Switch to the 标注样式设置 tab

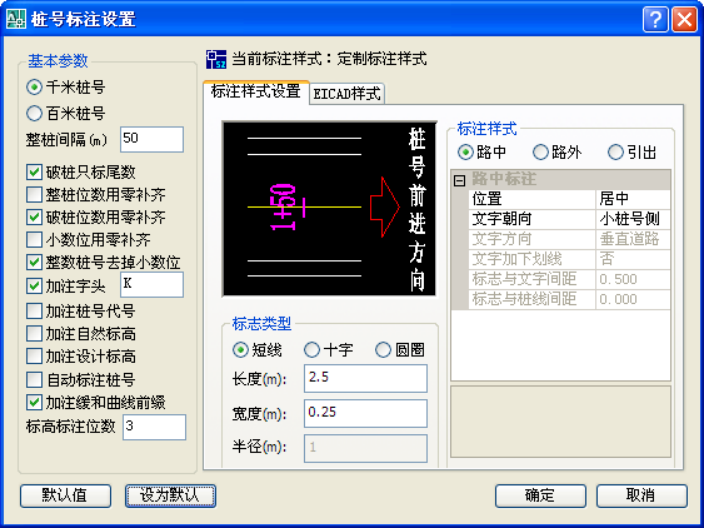point(255,92)
